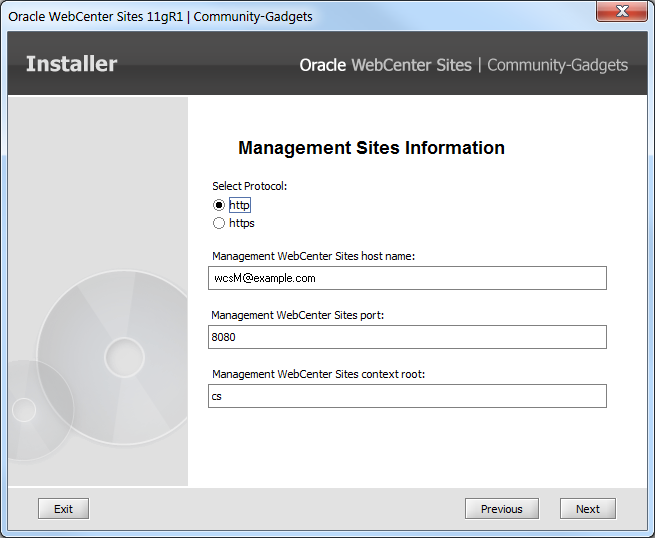
Task: Click the Oracle WebCenter Sites banner text
Action: pyautogui.click(x=386, y=65)
